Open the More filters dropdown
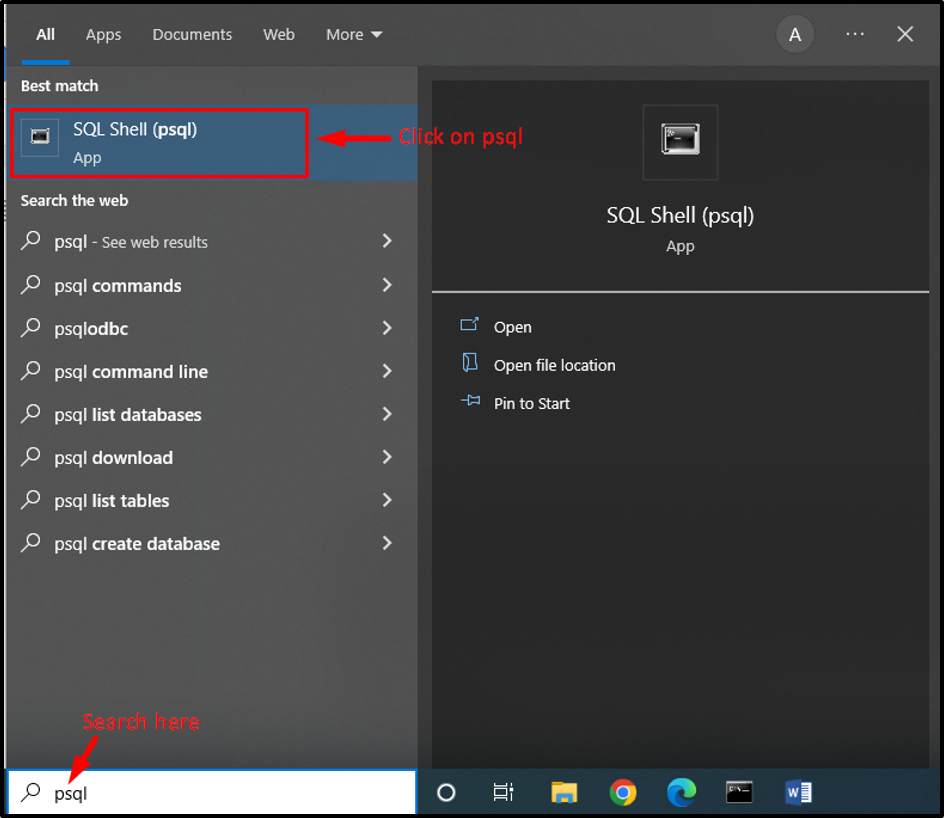 (353, 34)
